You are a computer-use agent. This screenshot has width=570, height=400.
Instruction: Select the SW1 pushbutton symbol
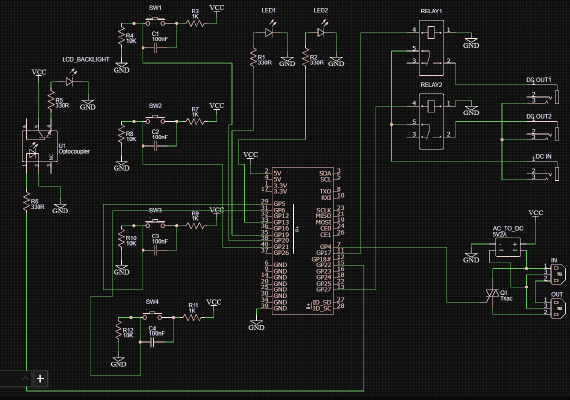(x=155, y=22)
